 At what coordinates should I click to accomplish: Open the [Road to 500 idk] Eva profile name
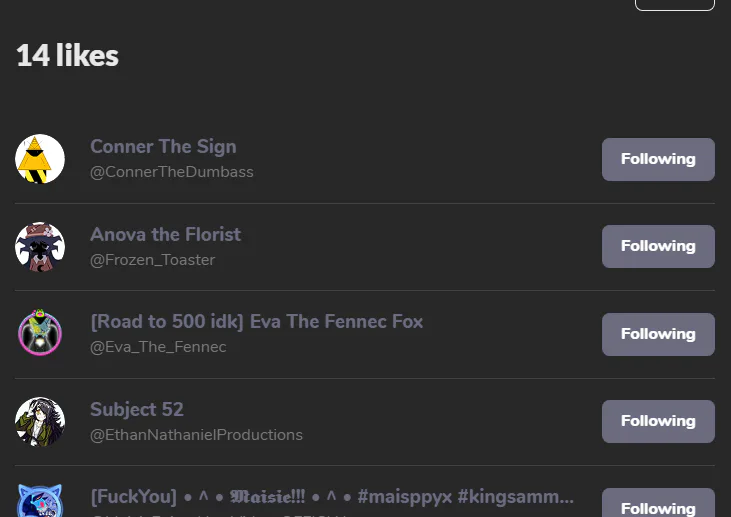(x=256, y=322)
